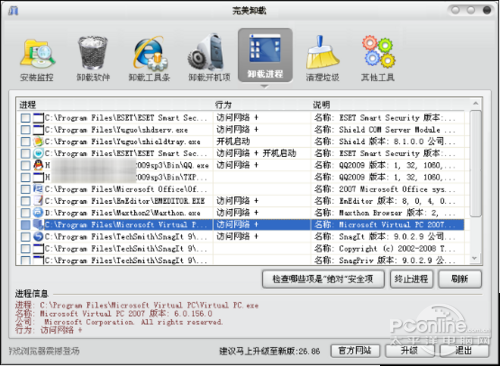
Task: Click the Microsoft Office row icon
Action: pyautogui.click(x=38, y=189)
